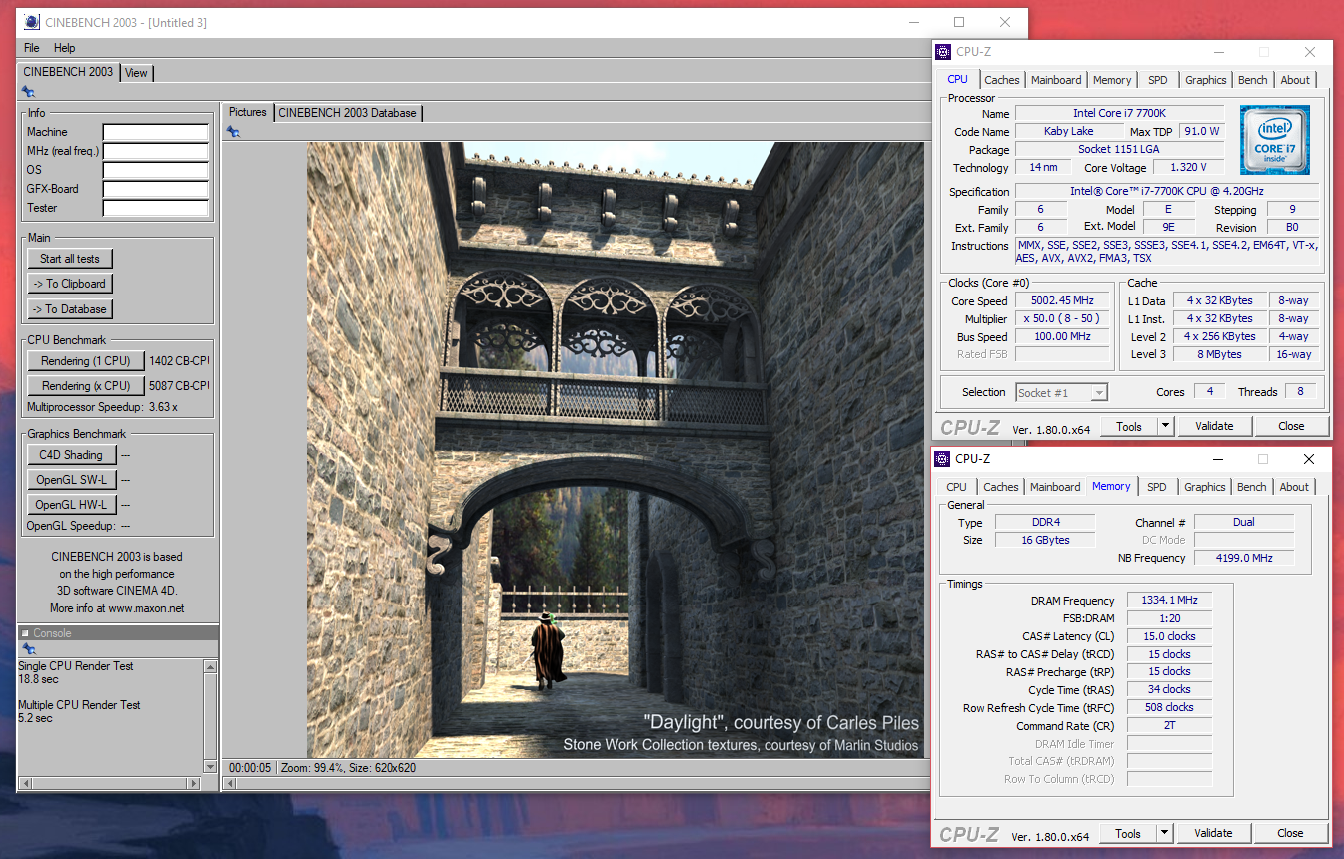Click the Tester input field
Screen dimensions: 1344x859
click(155, 208)
